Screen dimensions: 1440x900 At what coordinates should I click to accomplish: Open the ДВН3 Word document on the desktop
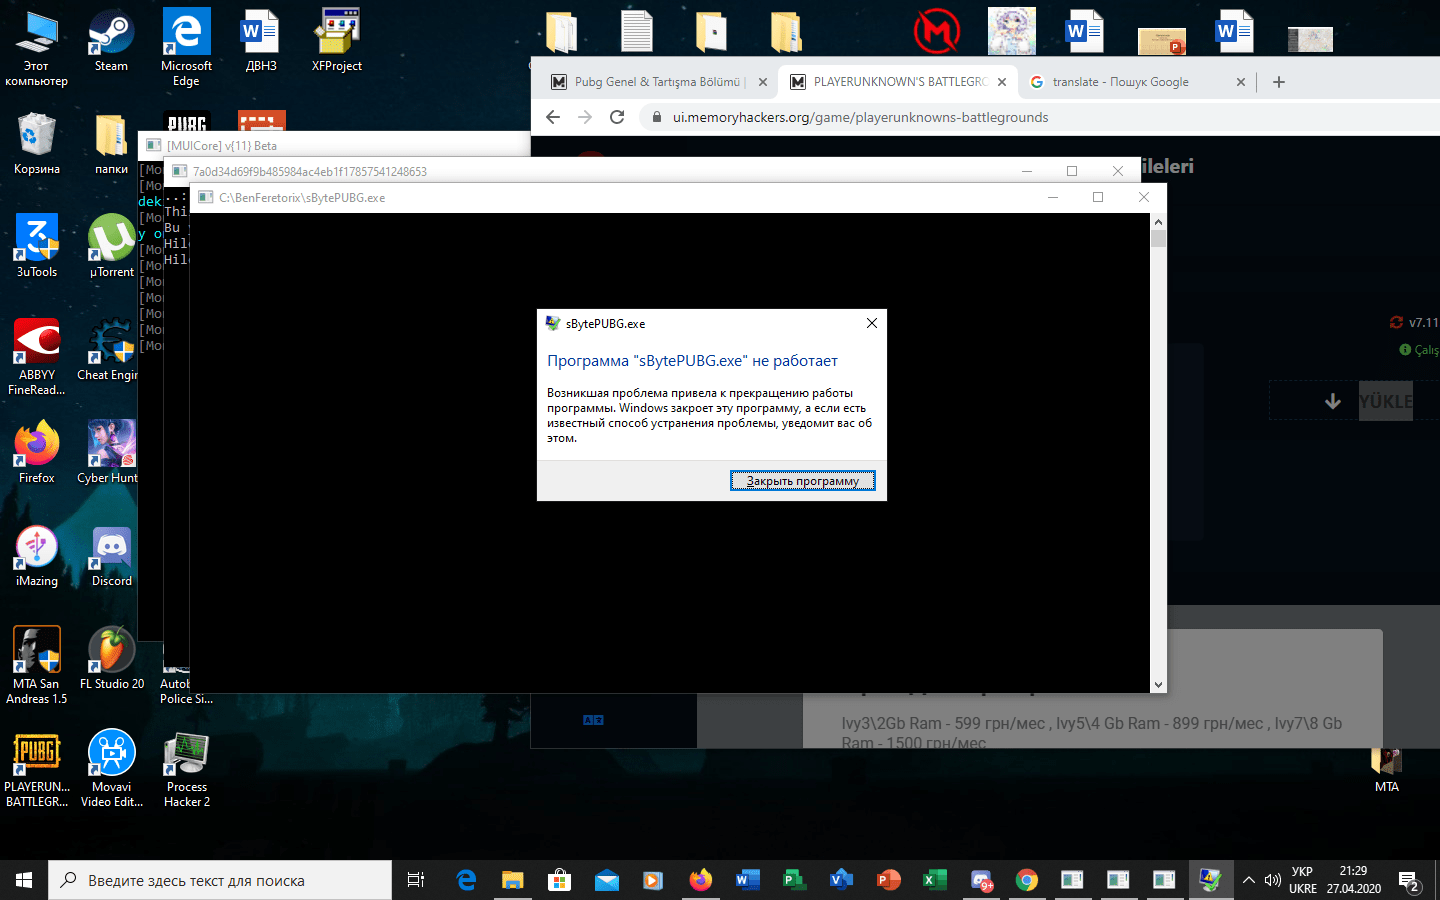261,40
